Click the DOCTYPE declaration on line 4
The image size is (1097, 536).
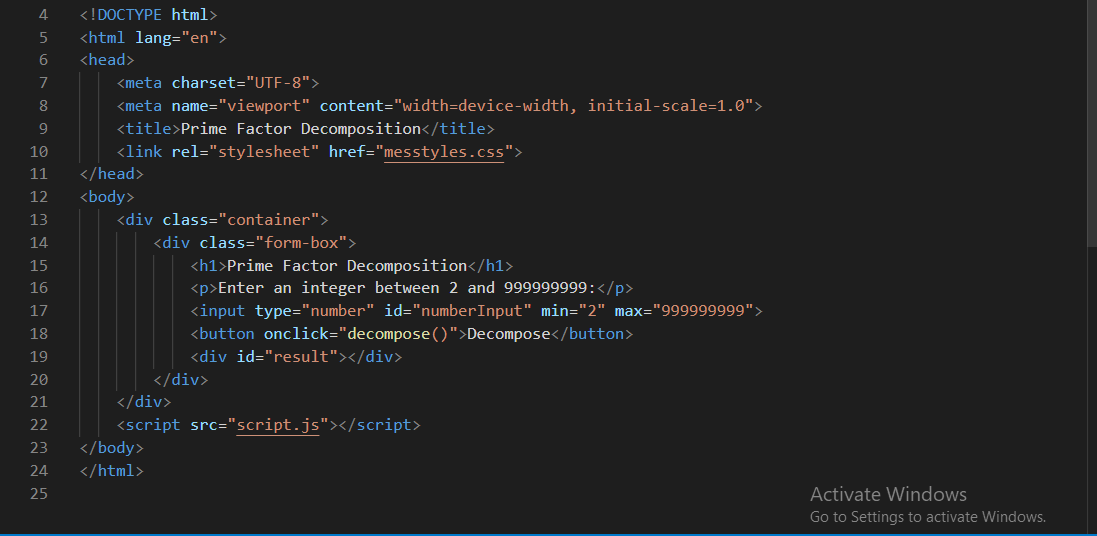tap(148, 15)
